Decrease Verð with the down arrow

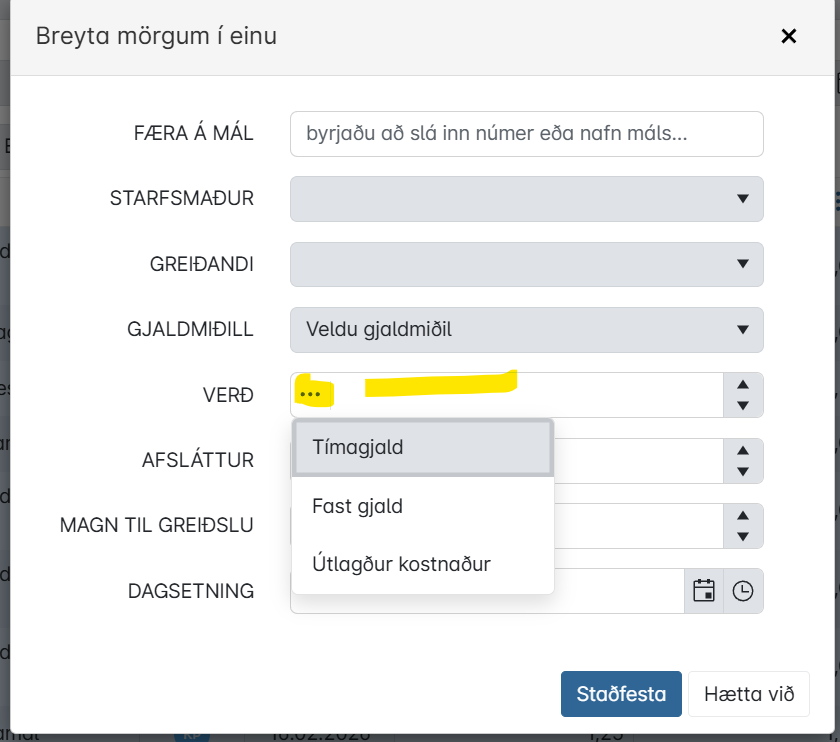(743, 406)
